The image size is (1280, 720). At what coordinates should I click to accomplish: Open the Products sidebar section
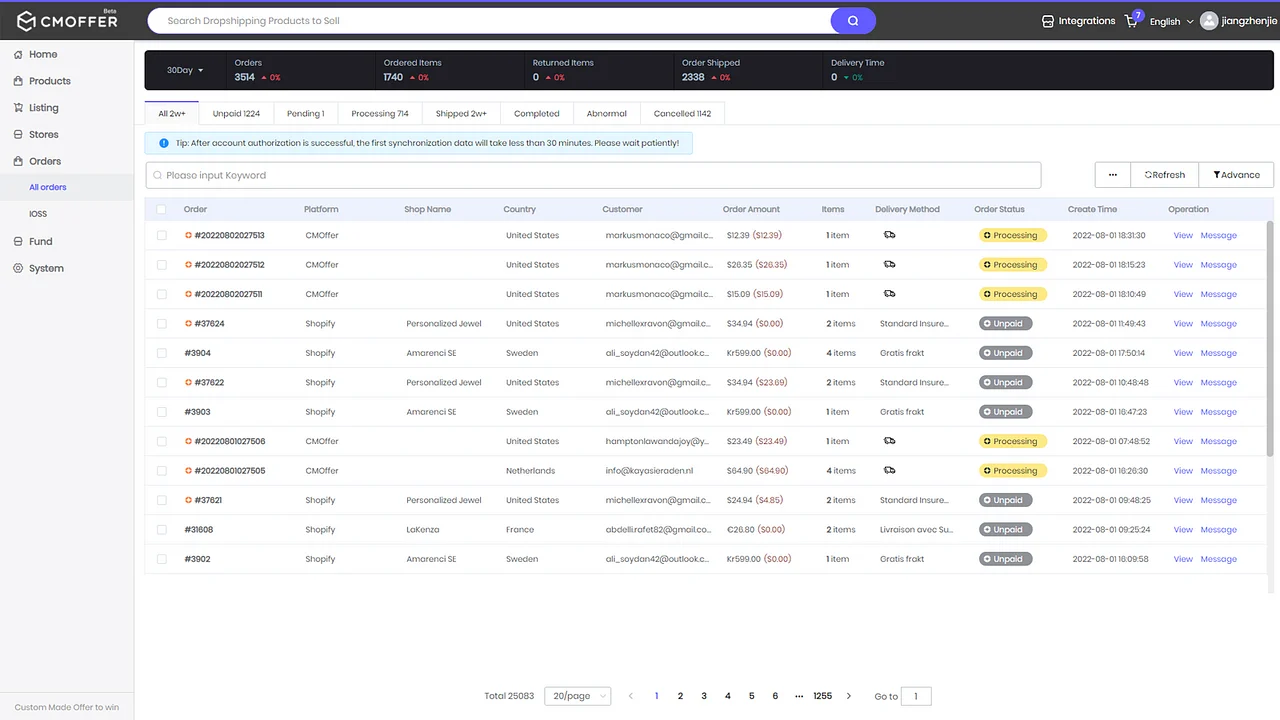pyautogui.click(x=46, y=80)
